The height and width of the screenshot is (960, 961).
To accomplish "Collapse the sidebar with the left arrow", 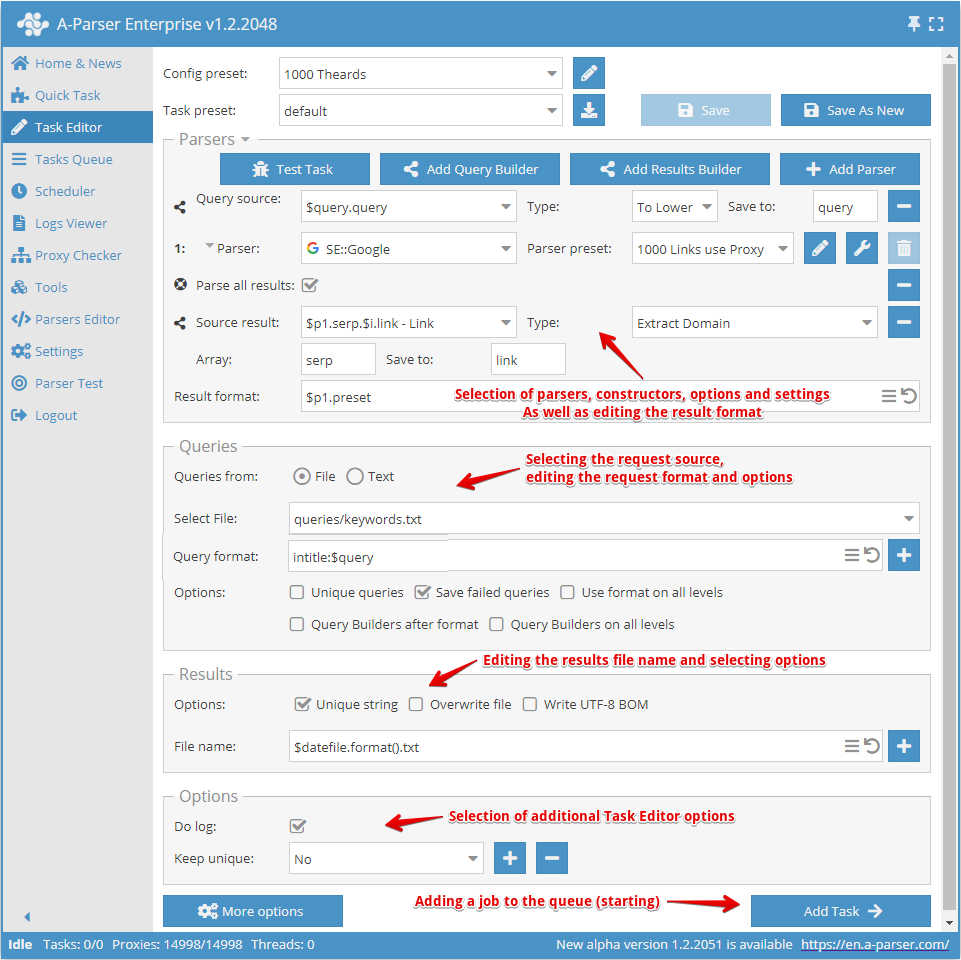I will (27, 916).
